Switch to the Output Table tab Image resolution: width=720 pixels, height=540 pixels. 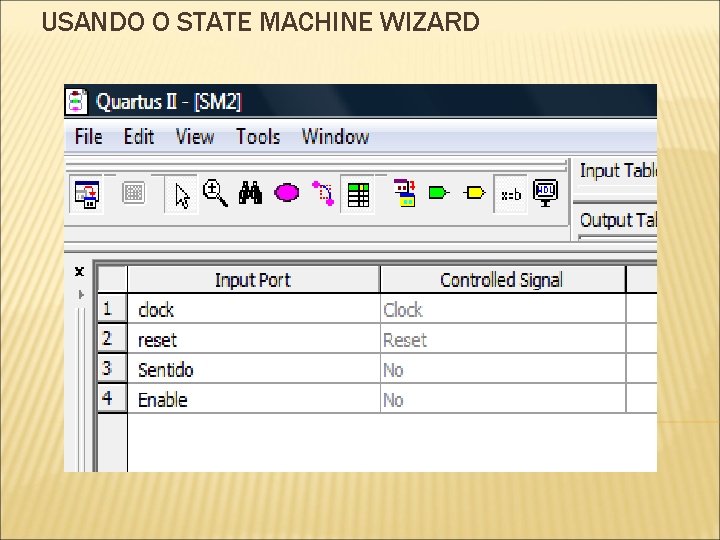(x=618, y=220)
